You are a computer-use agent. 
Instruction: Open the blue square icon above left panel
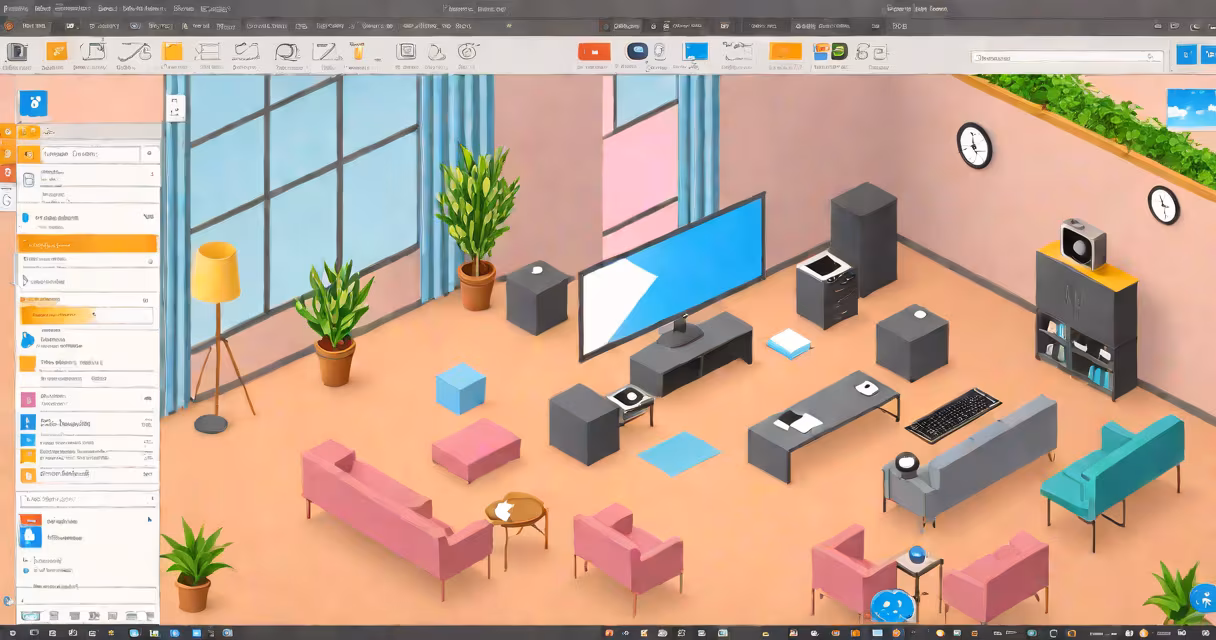[33, 103]
